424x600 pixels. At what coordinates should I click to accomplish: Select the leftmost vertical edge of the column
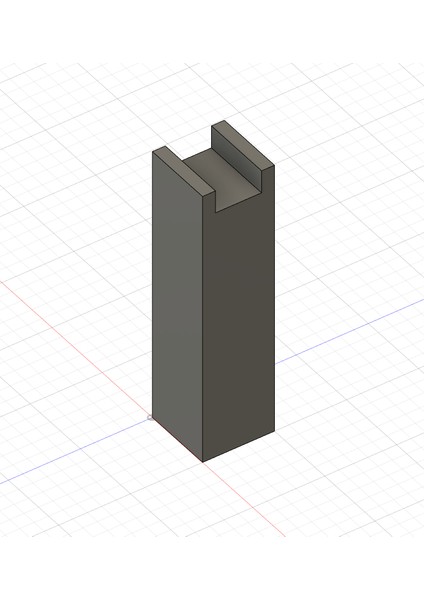point(152,285)
